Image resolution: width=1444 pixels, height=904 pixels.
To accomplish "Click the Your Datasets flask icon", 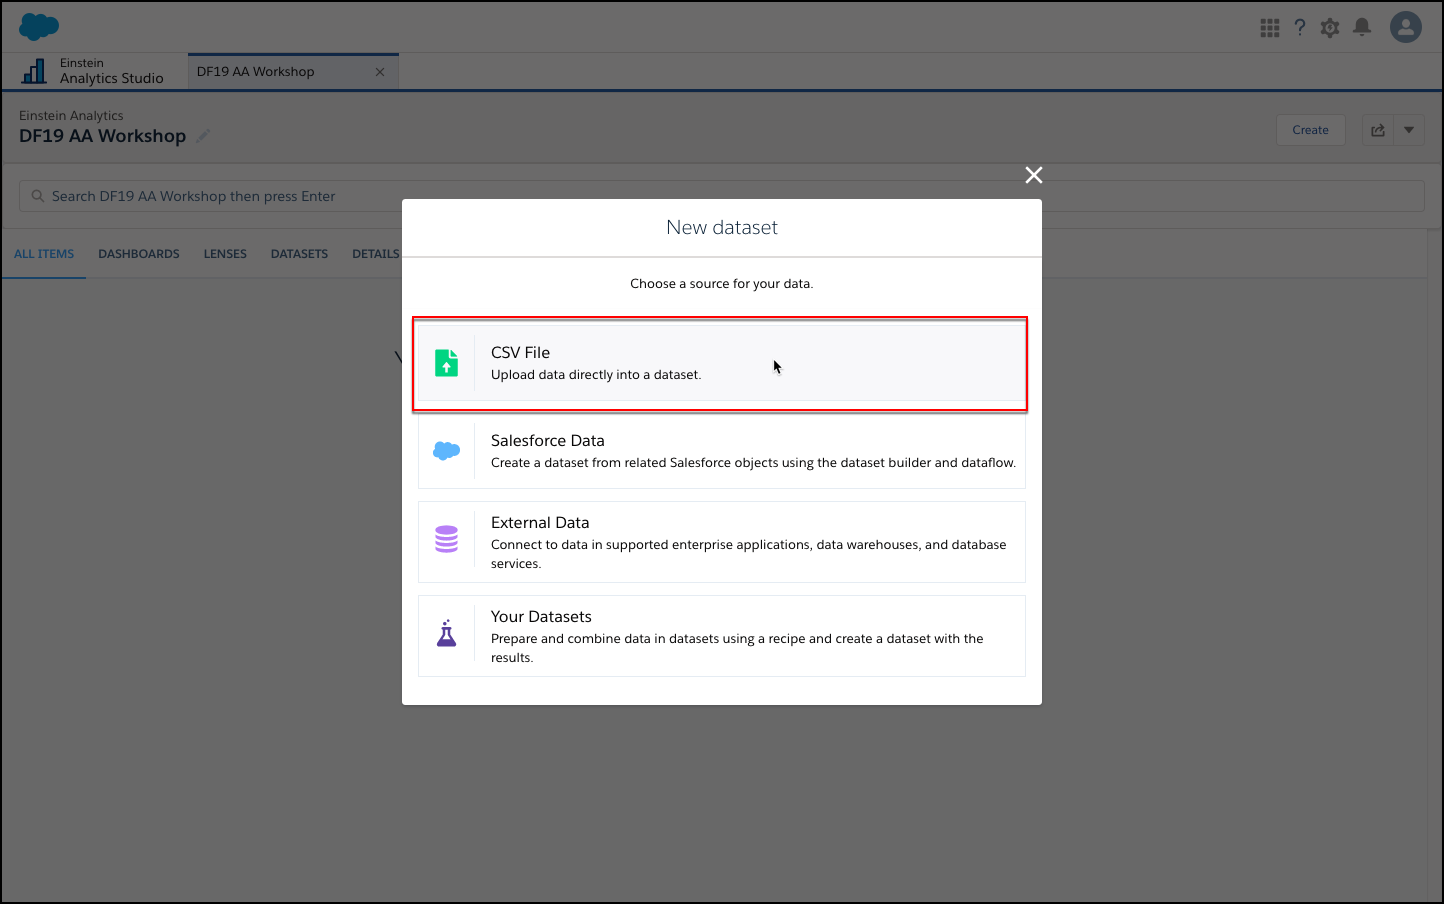I will pos(447,633).
